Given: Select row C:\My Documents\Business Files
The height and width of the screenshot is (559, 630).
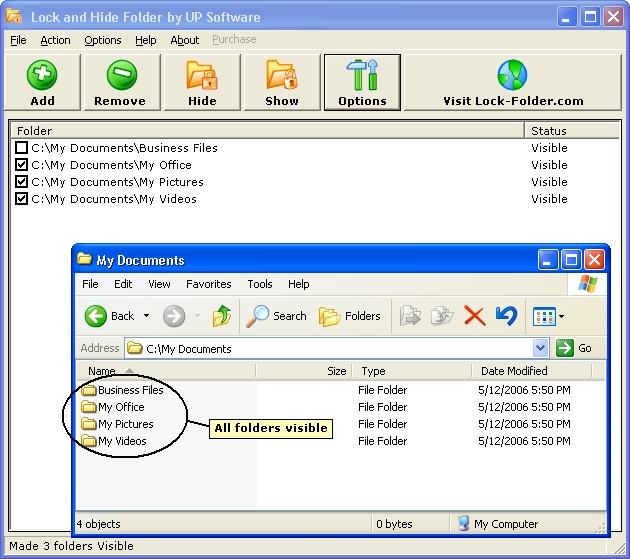Looking at the screenshot, I should [x=315, y=148].
